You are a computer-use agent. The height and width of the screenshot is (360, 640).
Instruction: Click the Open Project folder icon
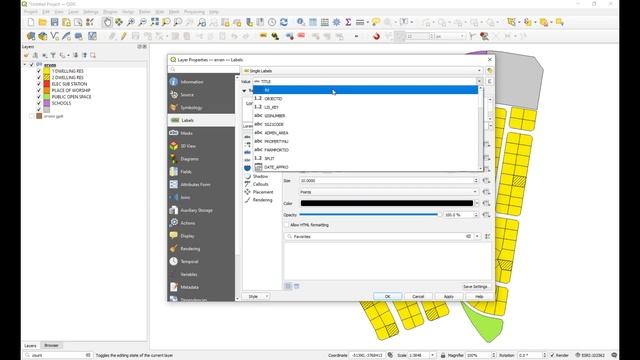click(x=42, y=22)
